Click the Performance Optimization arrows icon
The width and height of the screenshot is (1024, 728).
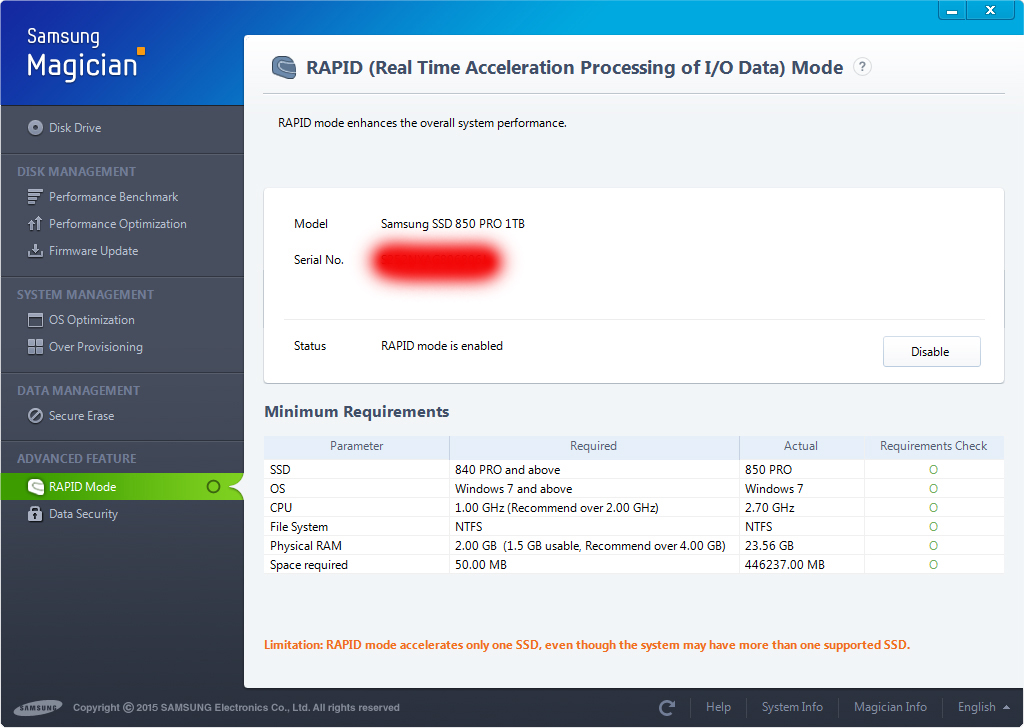click(35, 224)
